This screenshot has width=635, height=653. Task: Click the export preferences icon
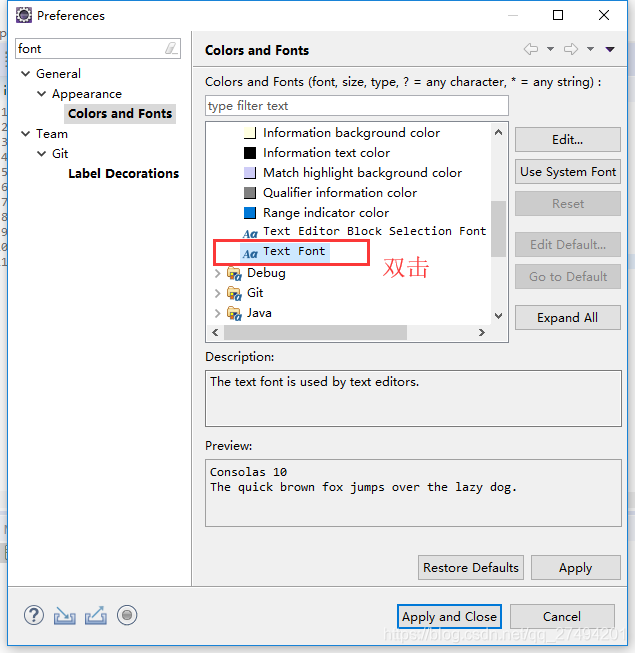(96, 616)
